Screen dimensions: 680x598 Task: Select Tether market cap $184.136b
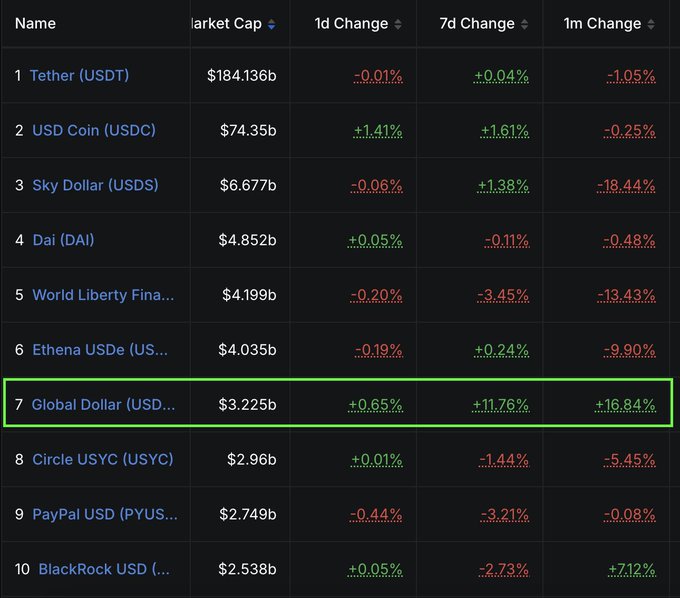[x=242, y=75]
